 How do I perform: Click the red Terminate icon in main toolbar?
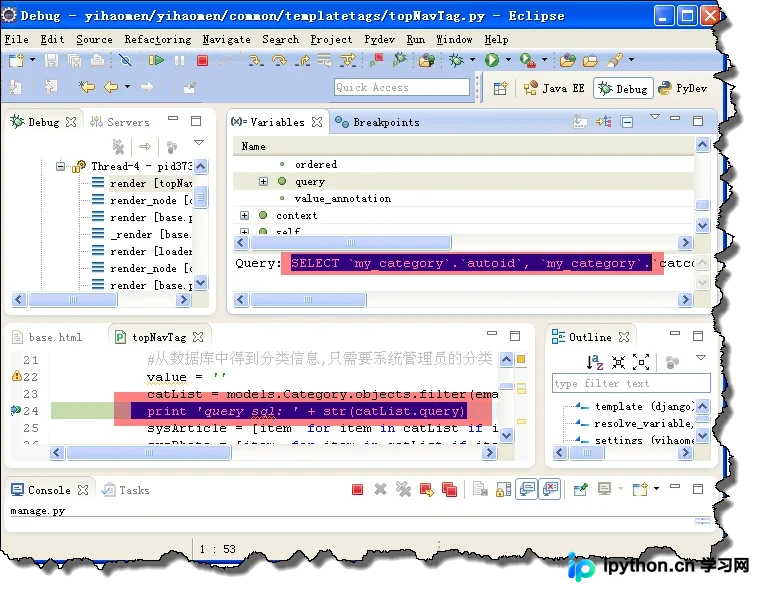(202, 60)
